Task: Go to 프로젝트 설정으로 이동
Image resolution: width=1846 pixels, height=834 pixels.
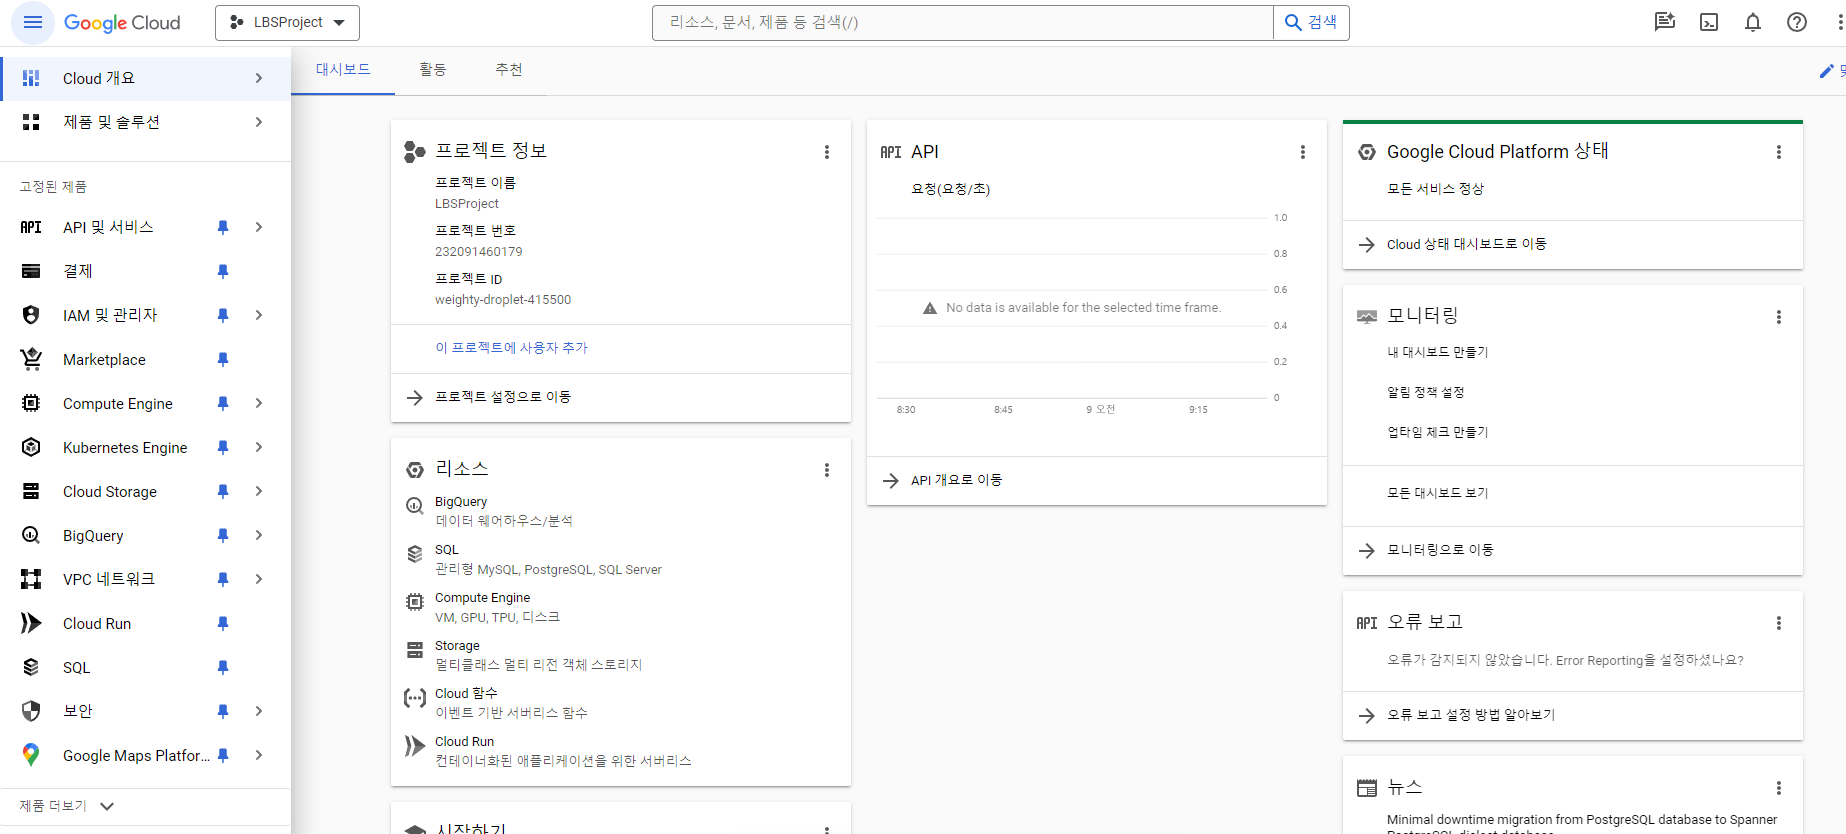Action: pyautogui.click(x=503, y=397)
